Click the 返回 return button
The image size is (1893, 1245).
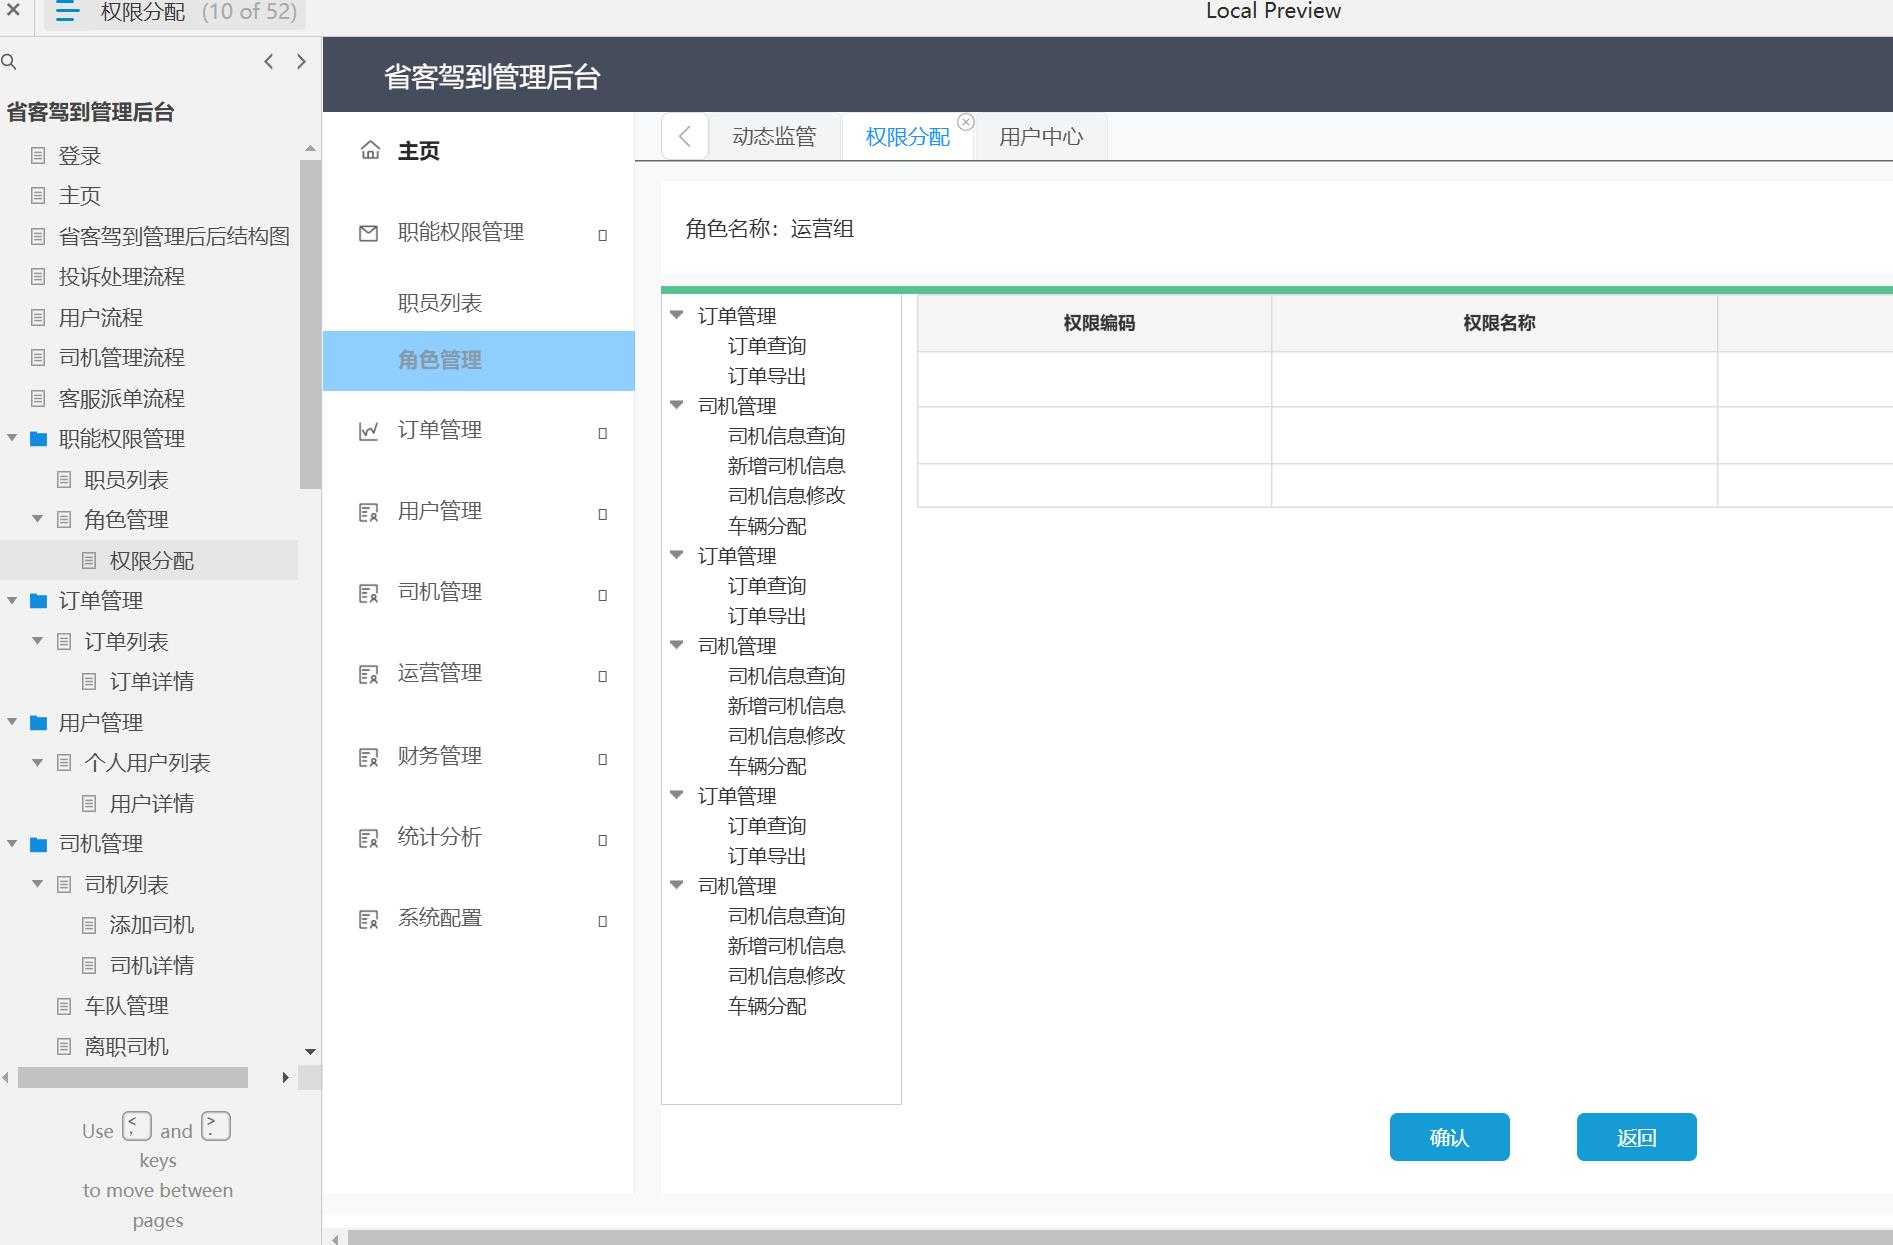1635,1137
